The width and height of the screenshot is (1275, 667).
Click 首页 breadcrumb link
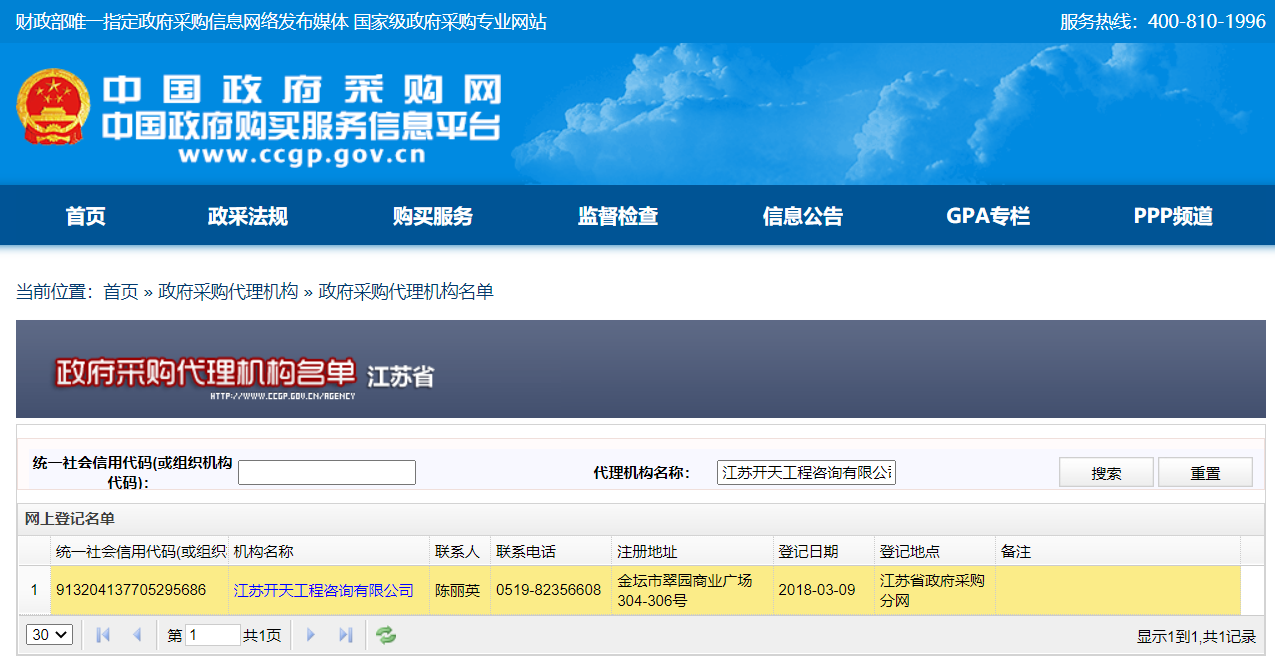121,291
